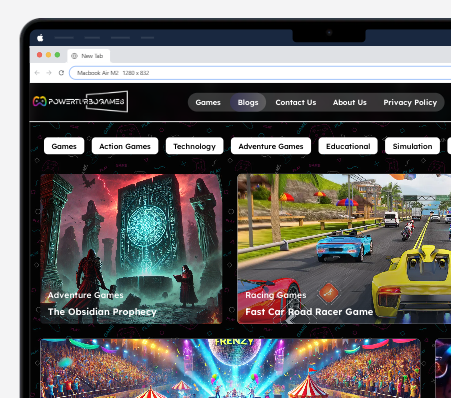This screenshot has height=398, width=451.
Task: Open The Obsidian Prophecy card image
Action: click(131, 248)
